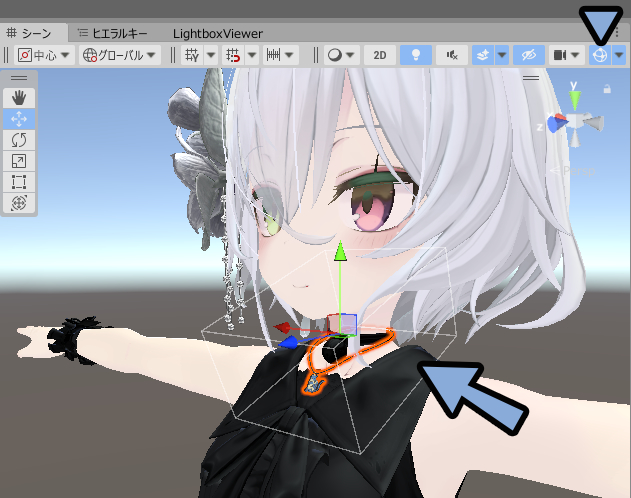631x498 pixels.
Task: Click the tools overlay drag handle
Action: [19, 78]
